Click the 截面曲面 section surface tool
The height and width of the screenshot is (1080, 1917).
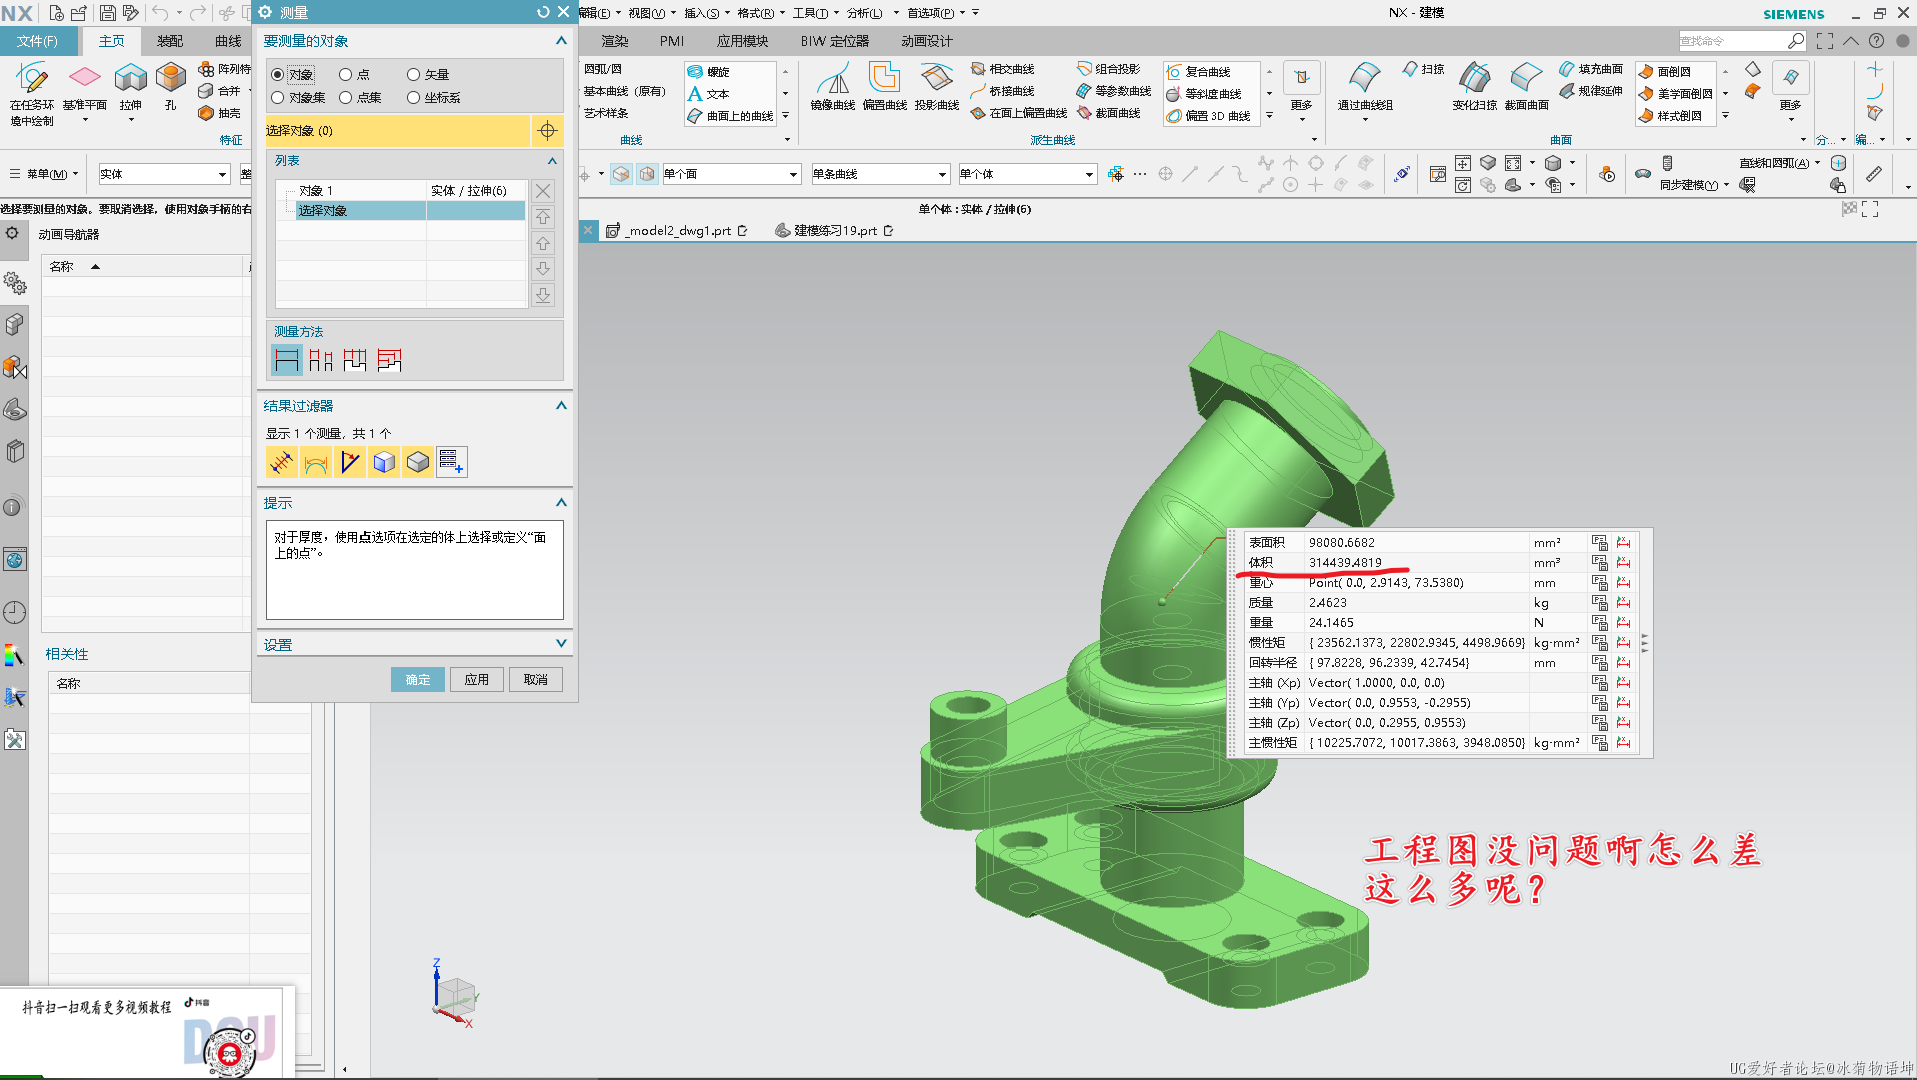coord(1526,87)
